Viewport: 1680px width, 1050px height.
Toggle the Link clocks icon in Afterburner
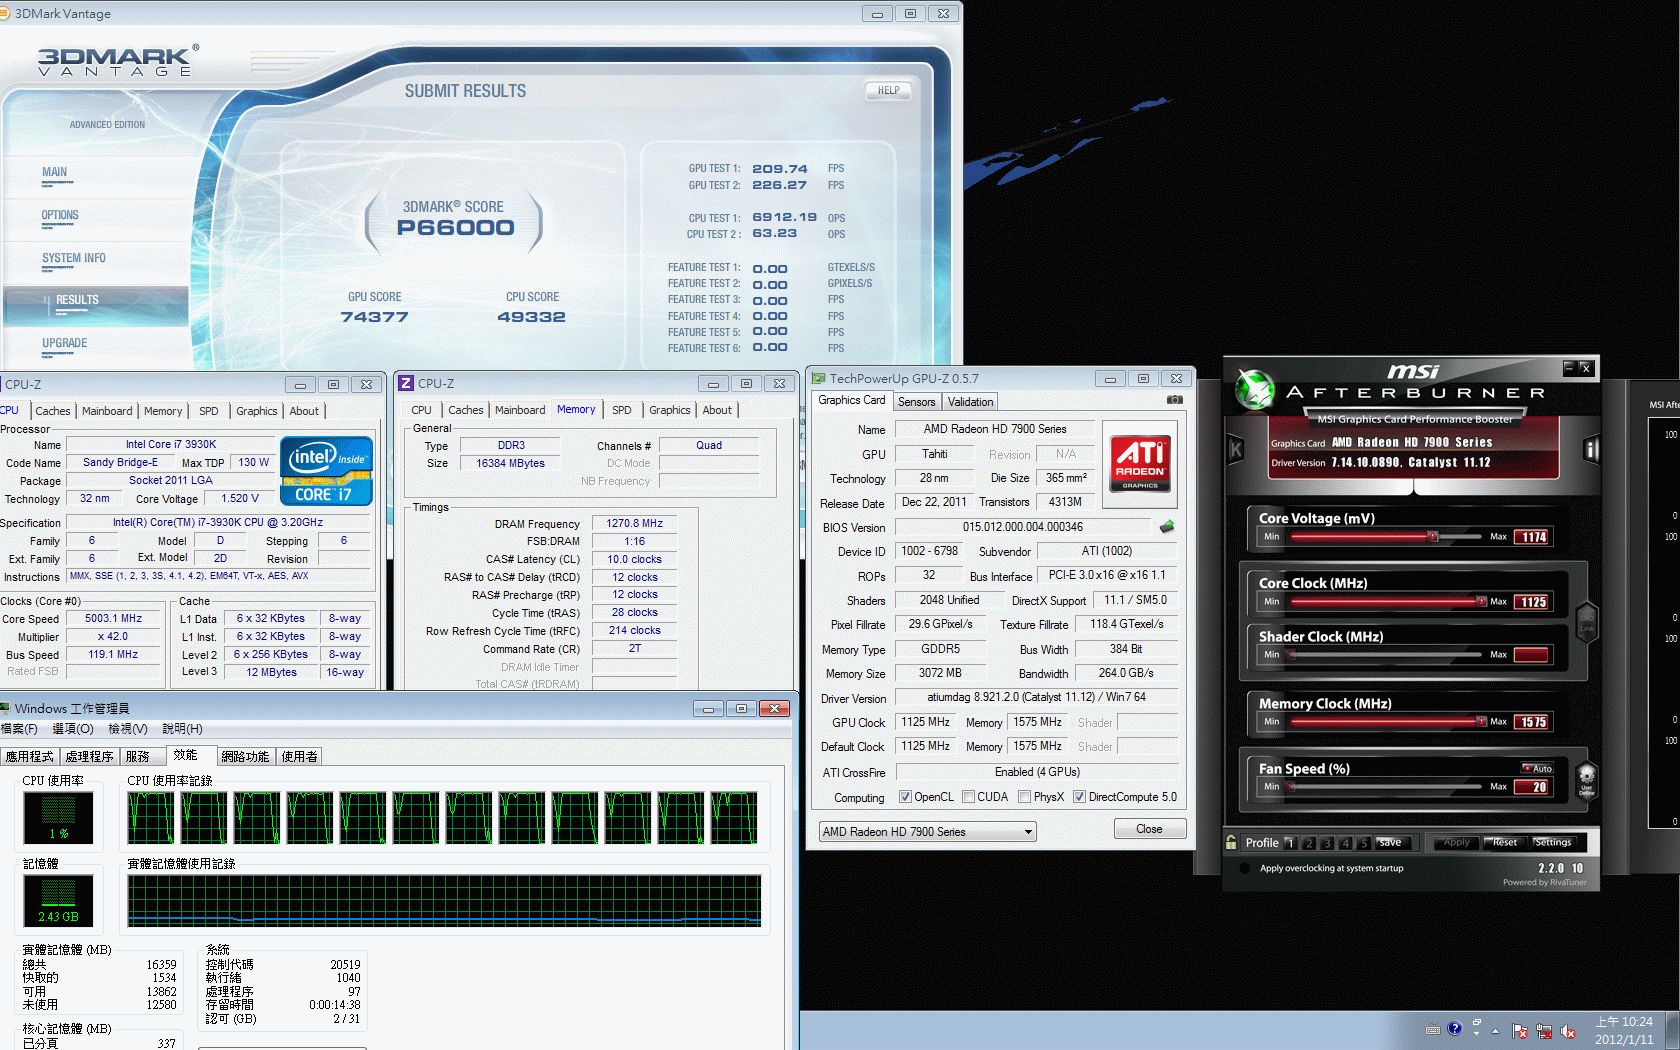coord(1587,621)
